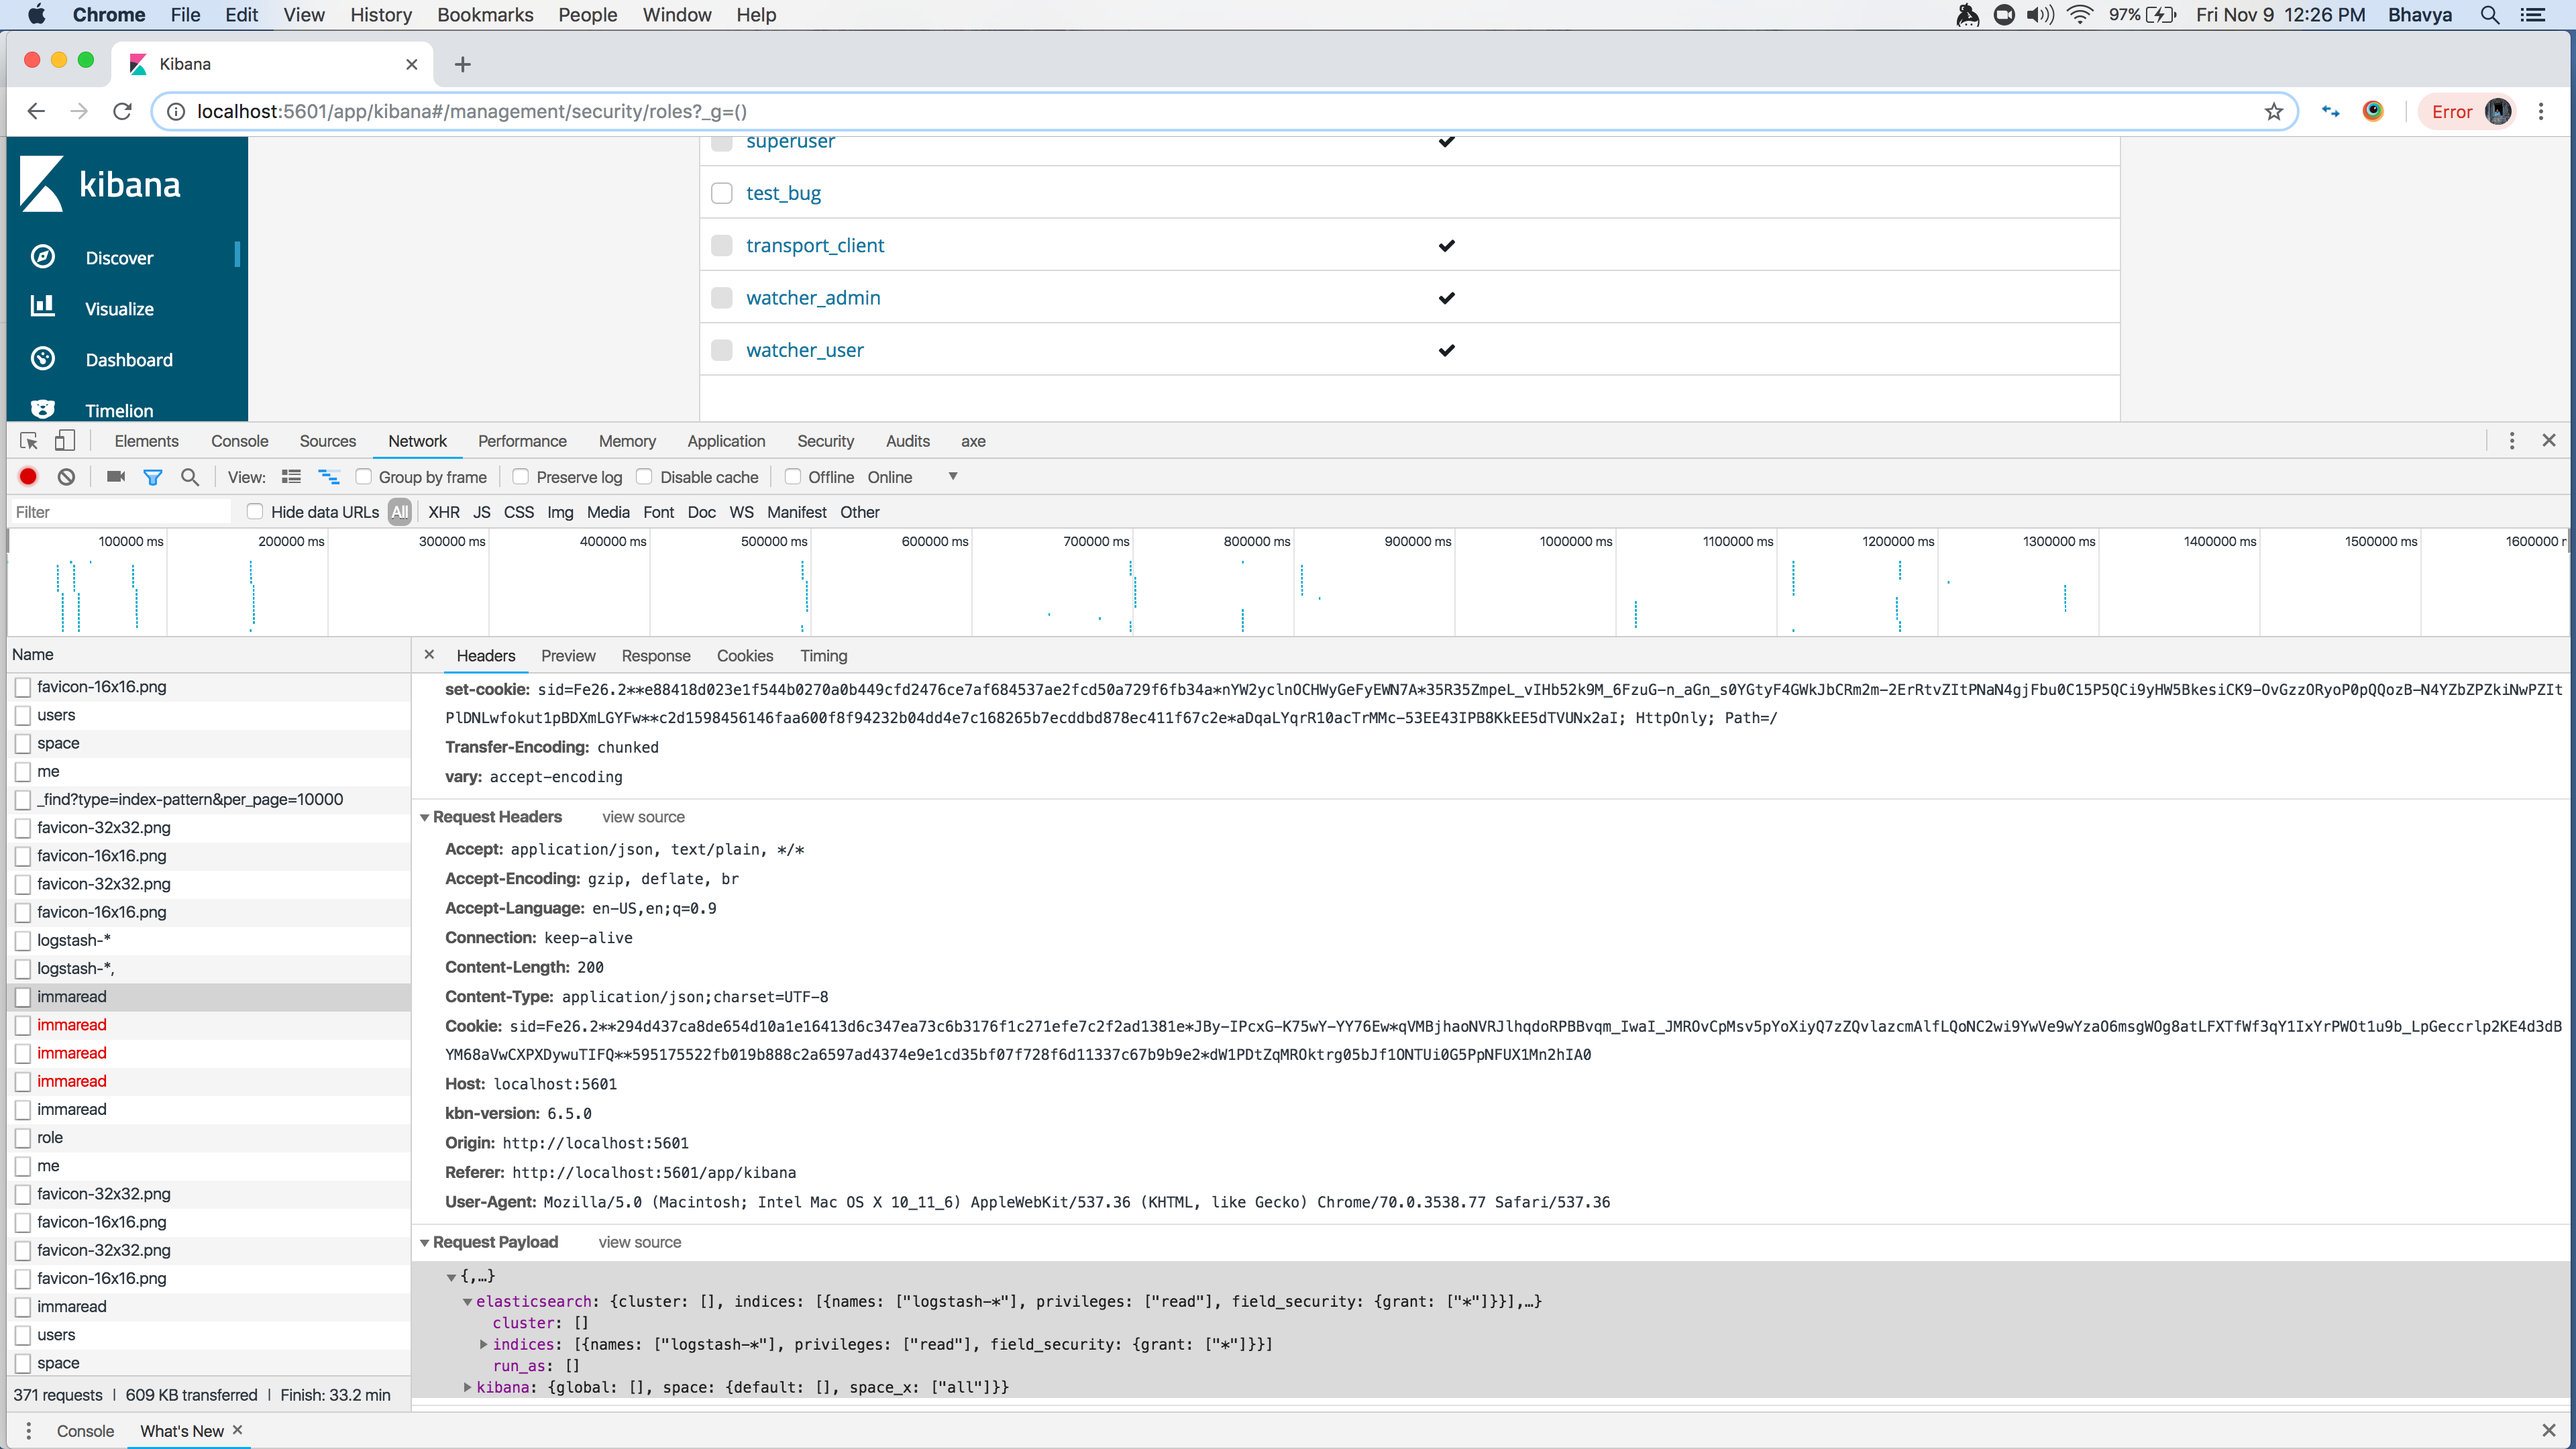Screen dimensions: 2576x1449
Task: Open the Console DevTools tab
Action: (x=239, y=441)
